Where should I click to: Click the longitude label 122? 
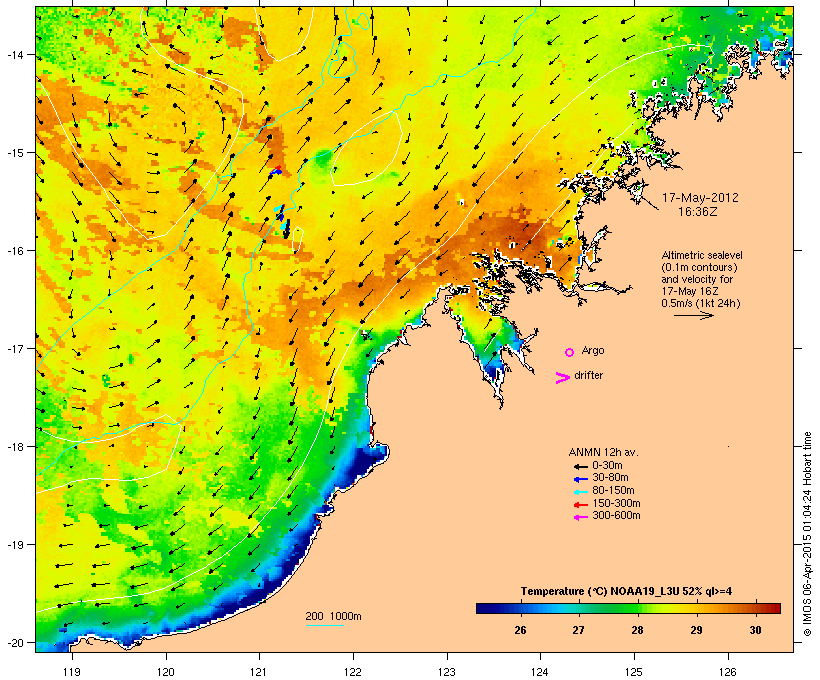coord(353,672)
